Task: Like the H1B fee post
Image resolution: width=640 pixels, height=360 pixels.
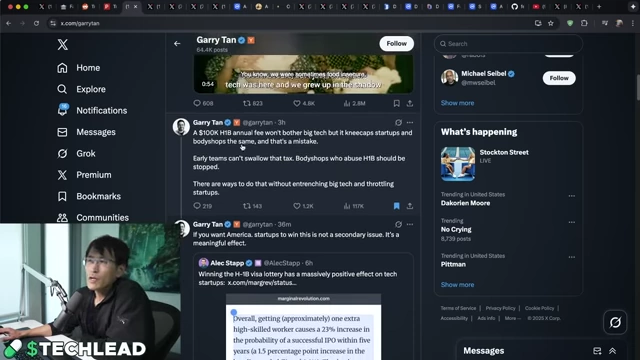Action: pyautogui.click(x=303, y=206)
